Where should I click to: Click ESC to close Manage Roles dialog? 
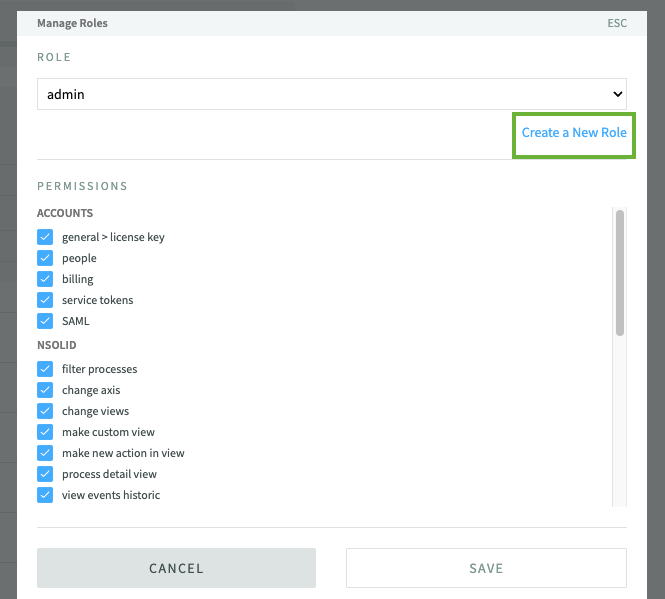(x=617, y=23)
